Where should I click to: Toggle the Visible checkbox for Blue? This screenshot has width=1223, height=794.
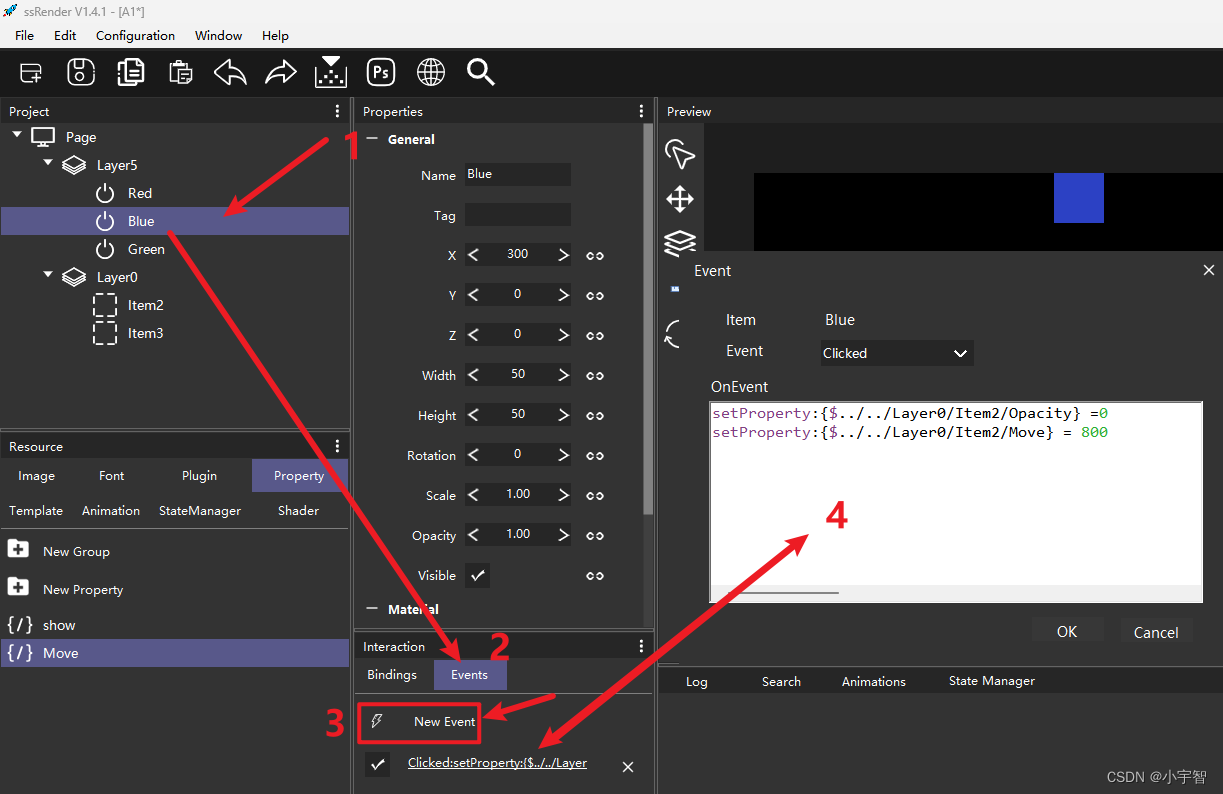(x=477, y=575)
